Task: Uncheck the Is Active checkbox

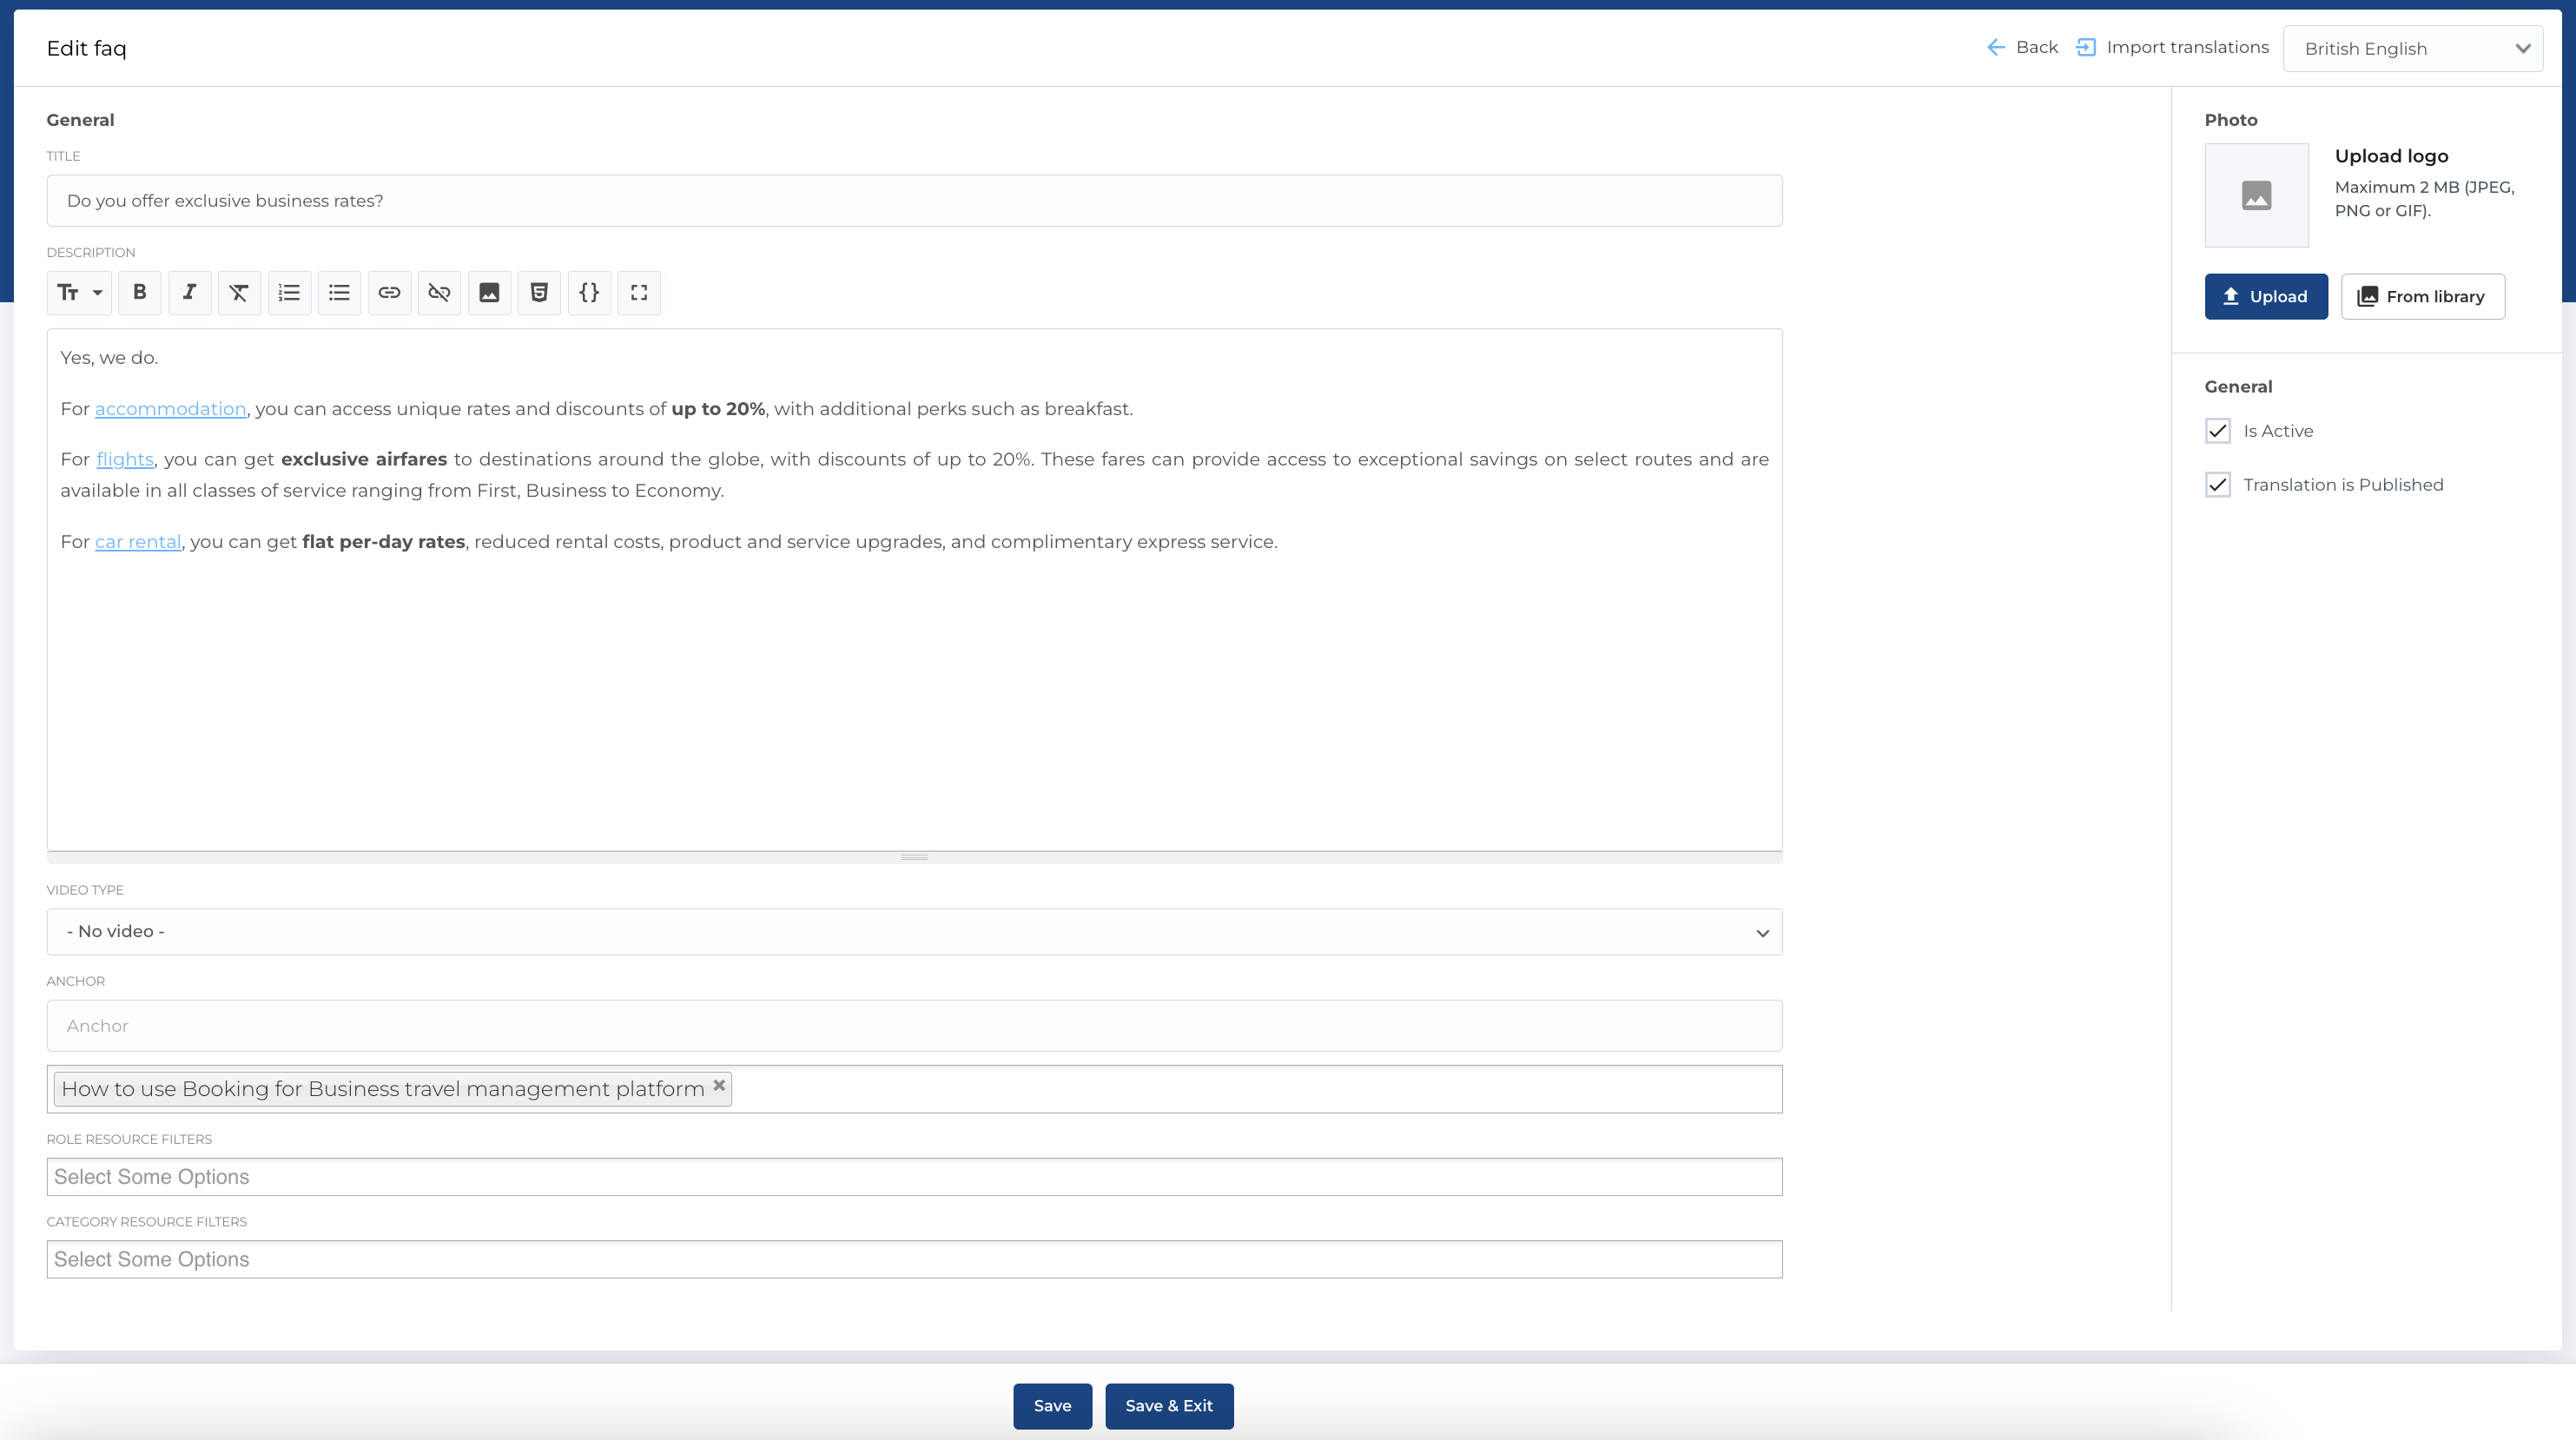Action: pyautogui.click(x=2218, y=430)
